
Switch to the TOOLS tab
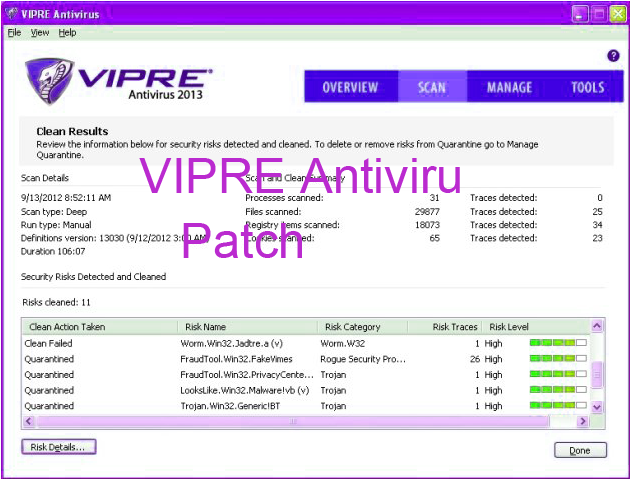click(587, 87)
